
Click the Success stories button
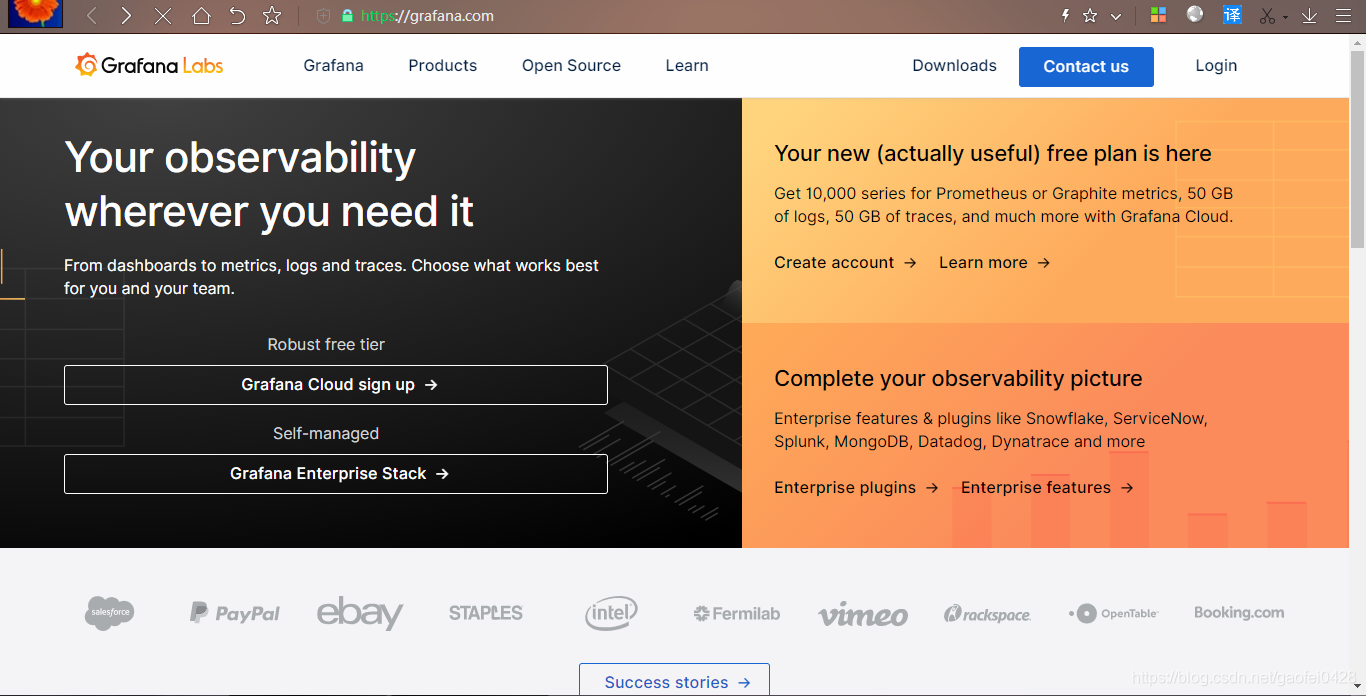tap(674, 681)
